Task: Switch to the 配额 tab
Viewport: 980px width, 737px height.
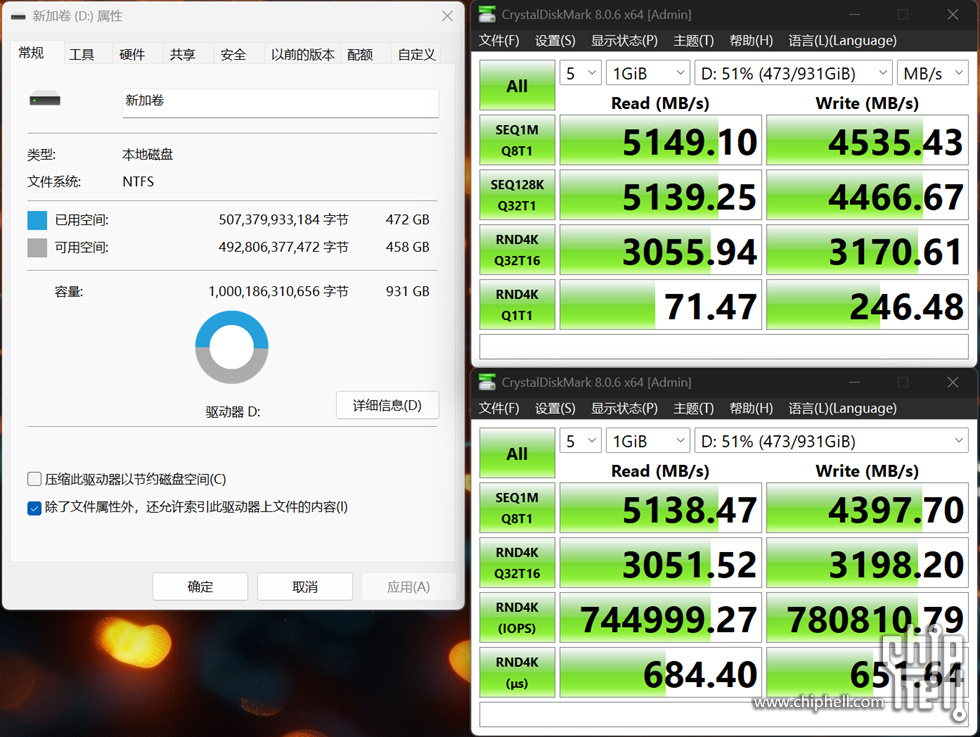Action: pyautogui.click(x=360, y=54)
